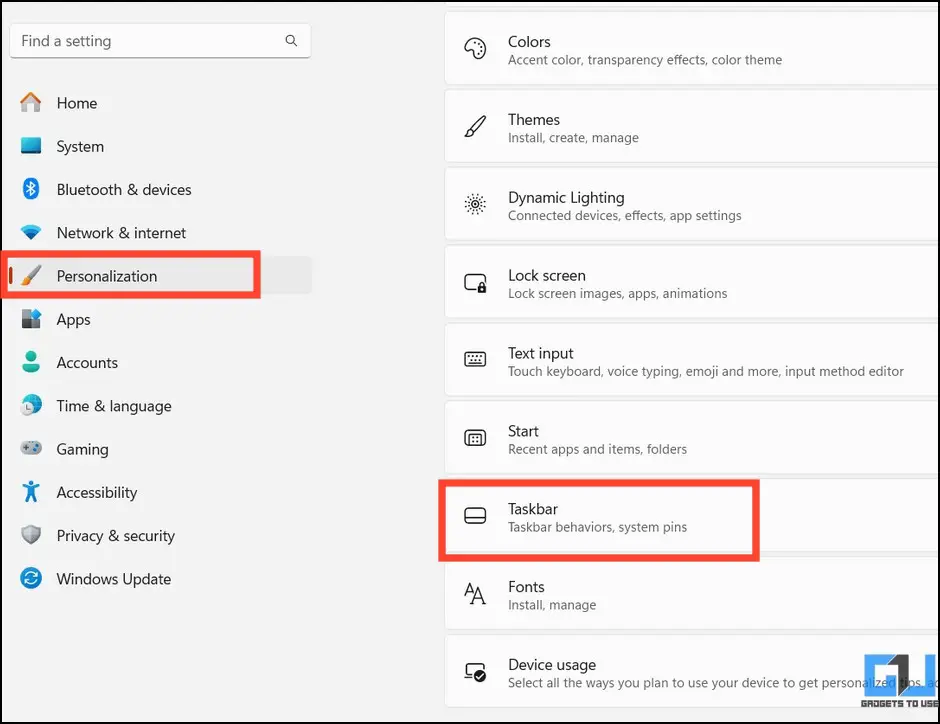Click the Dynamic Lighting sun icon
Image resolution: width=940 pixels, height=724 pixels.
tap(475, 204)
